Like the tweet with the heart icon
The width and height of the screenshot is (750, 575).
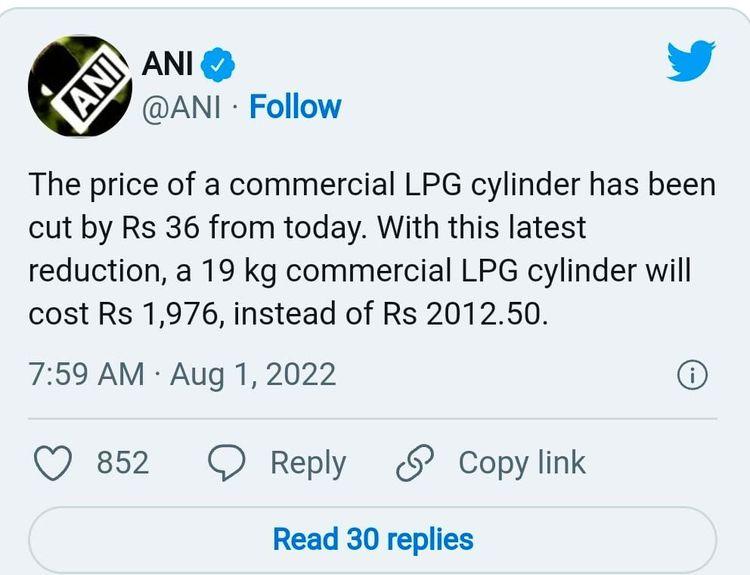(54, 463)
